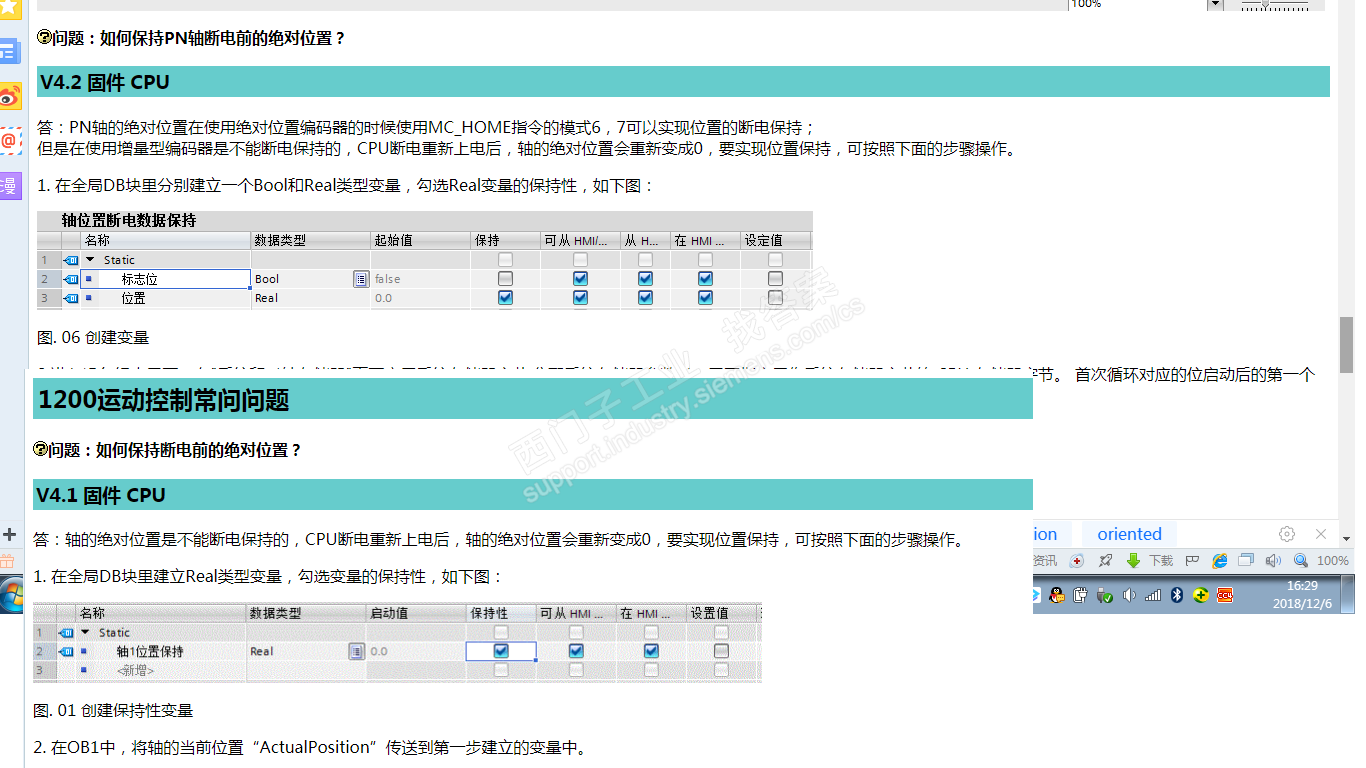This screenshot has height=768, width=1366.
Task: Collapse Static tree in upper table
Action: tap(90, 260)
